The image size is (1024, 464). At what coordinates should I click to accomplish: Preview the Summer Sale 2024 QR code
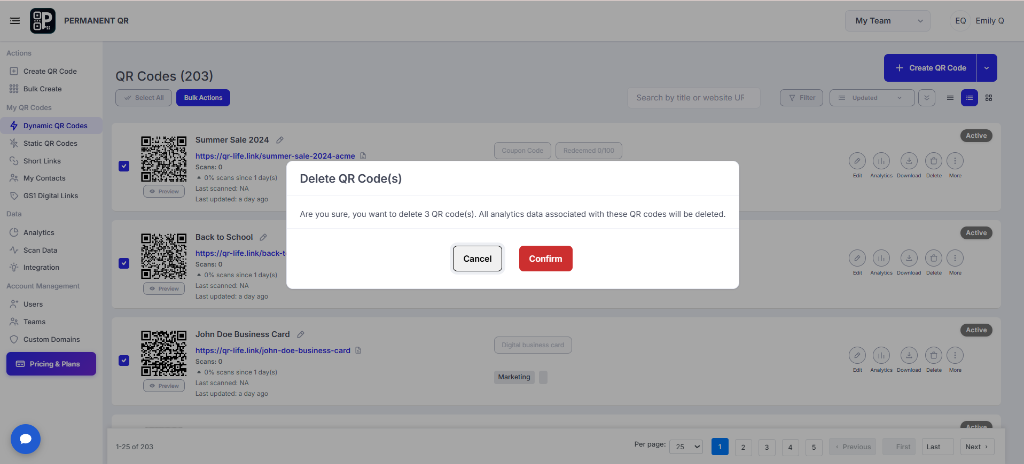(x=164, y=191)
